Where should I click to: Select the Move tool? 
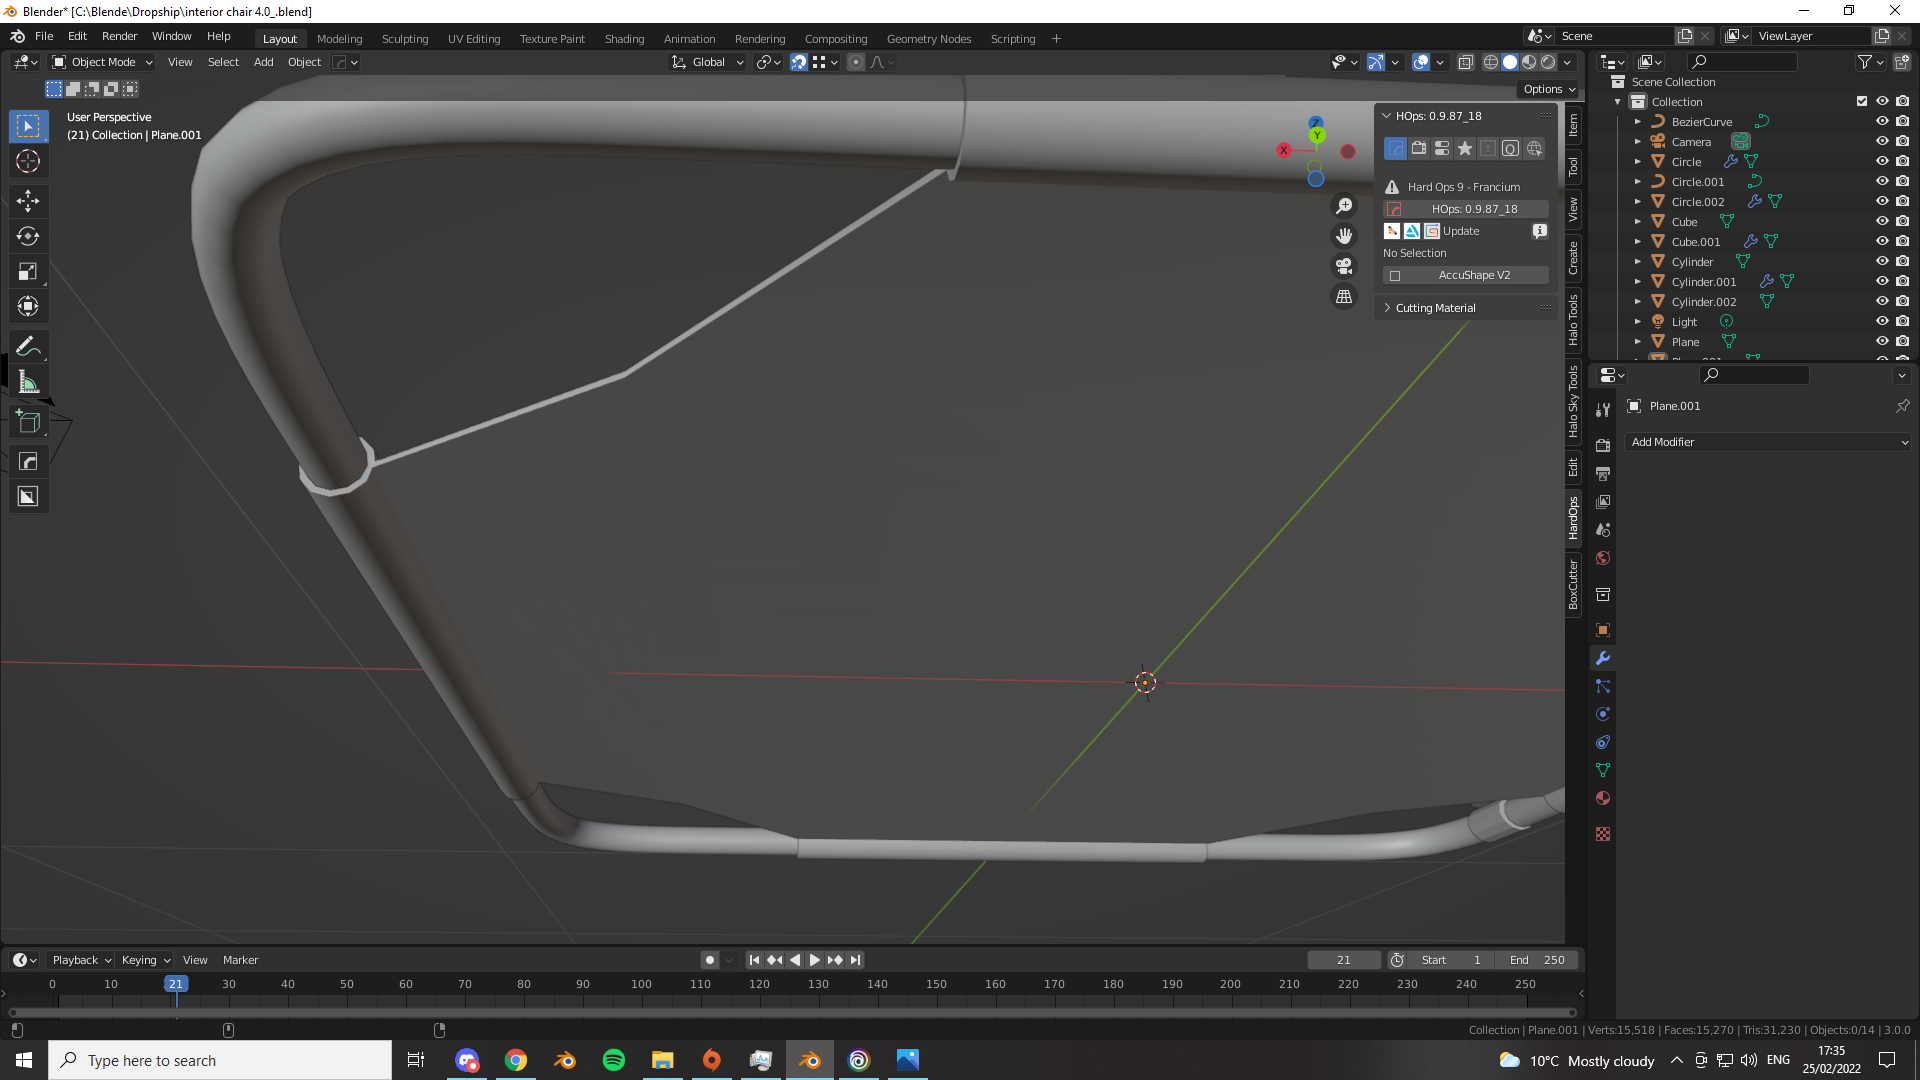coord(28,201)
